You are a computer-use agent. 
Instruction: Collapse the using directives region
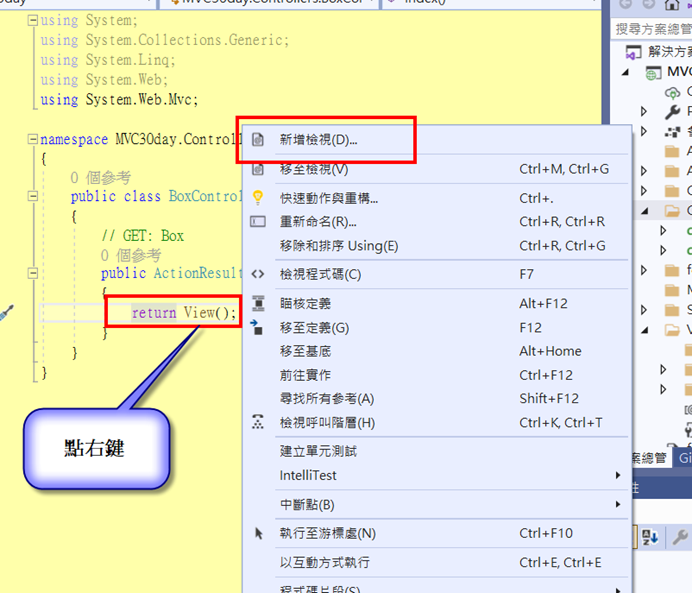(33, 20)
